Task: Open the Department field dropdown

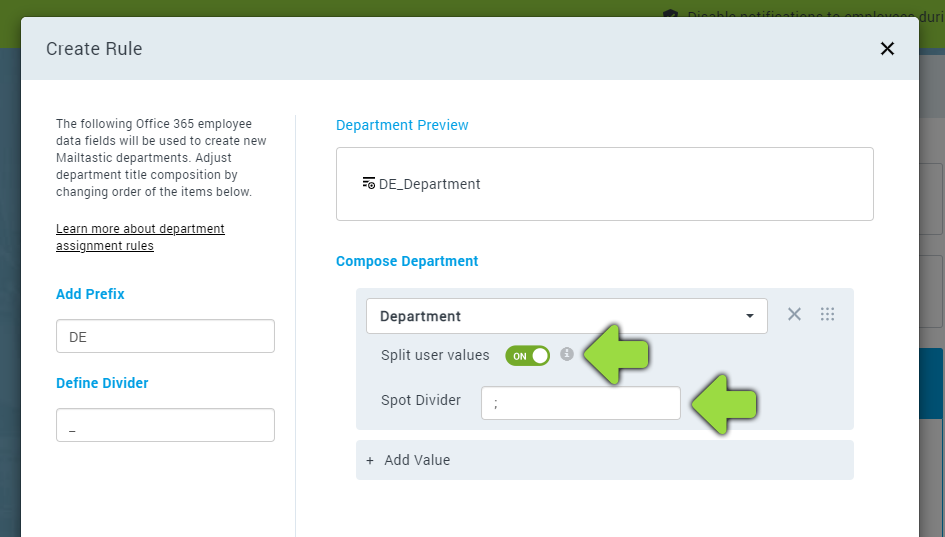Action: [x=567, y=316]
